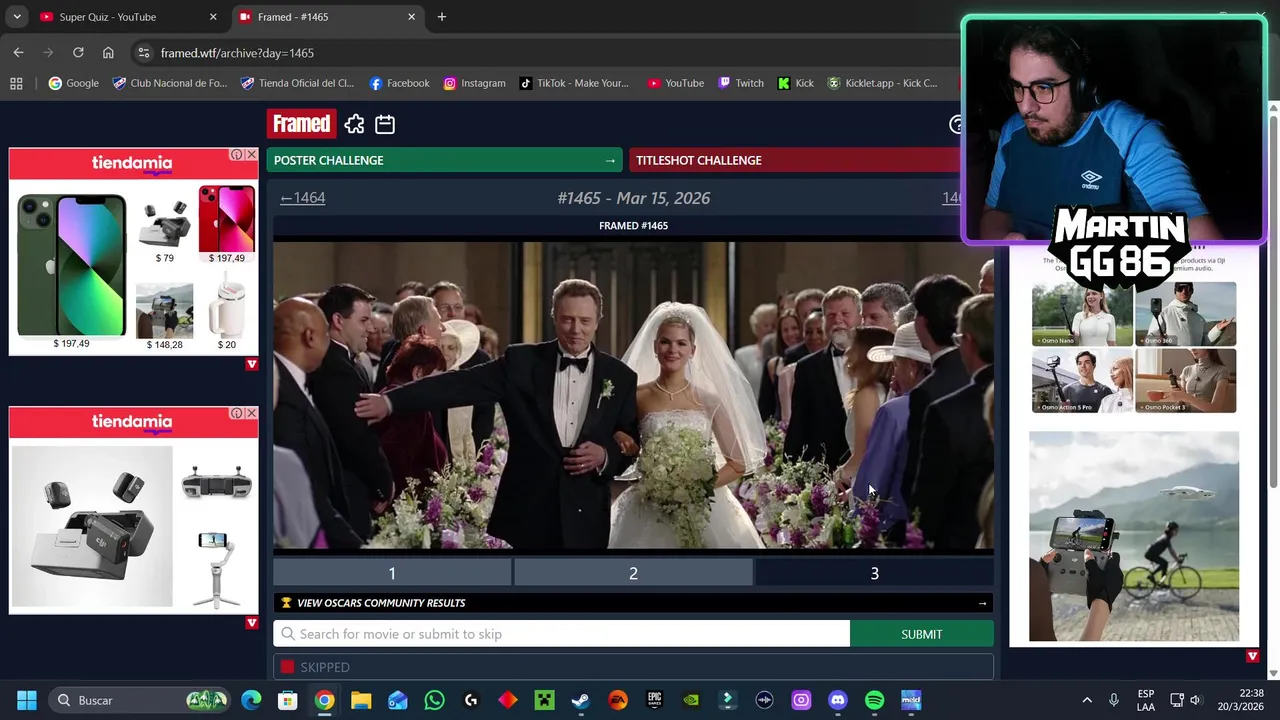Open TikTok - Make Your... bookmark

pos(574,83)
